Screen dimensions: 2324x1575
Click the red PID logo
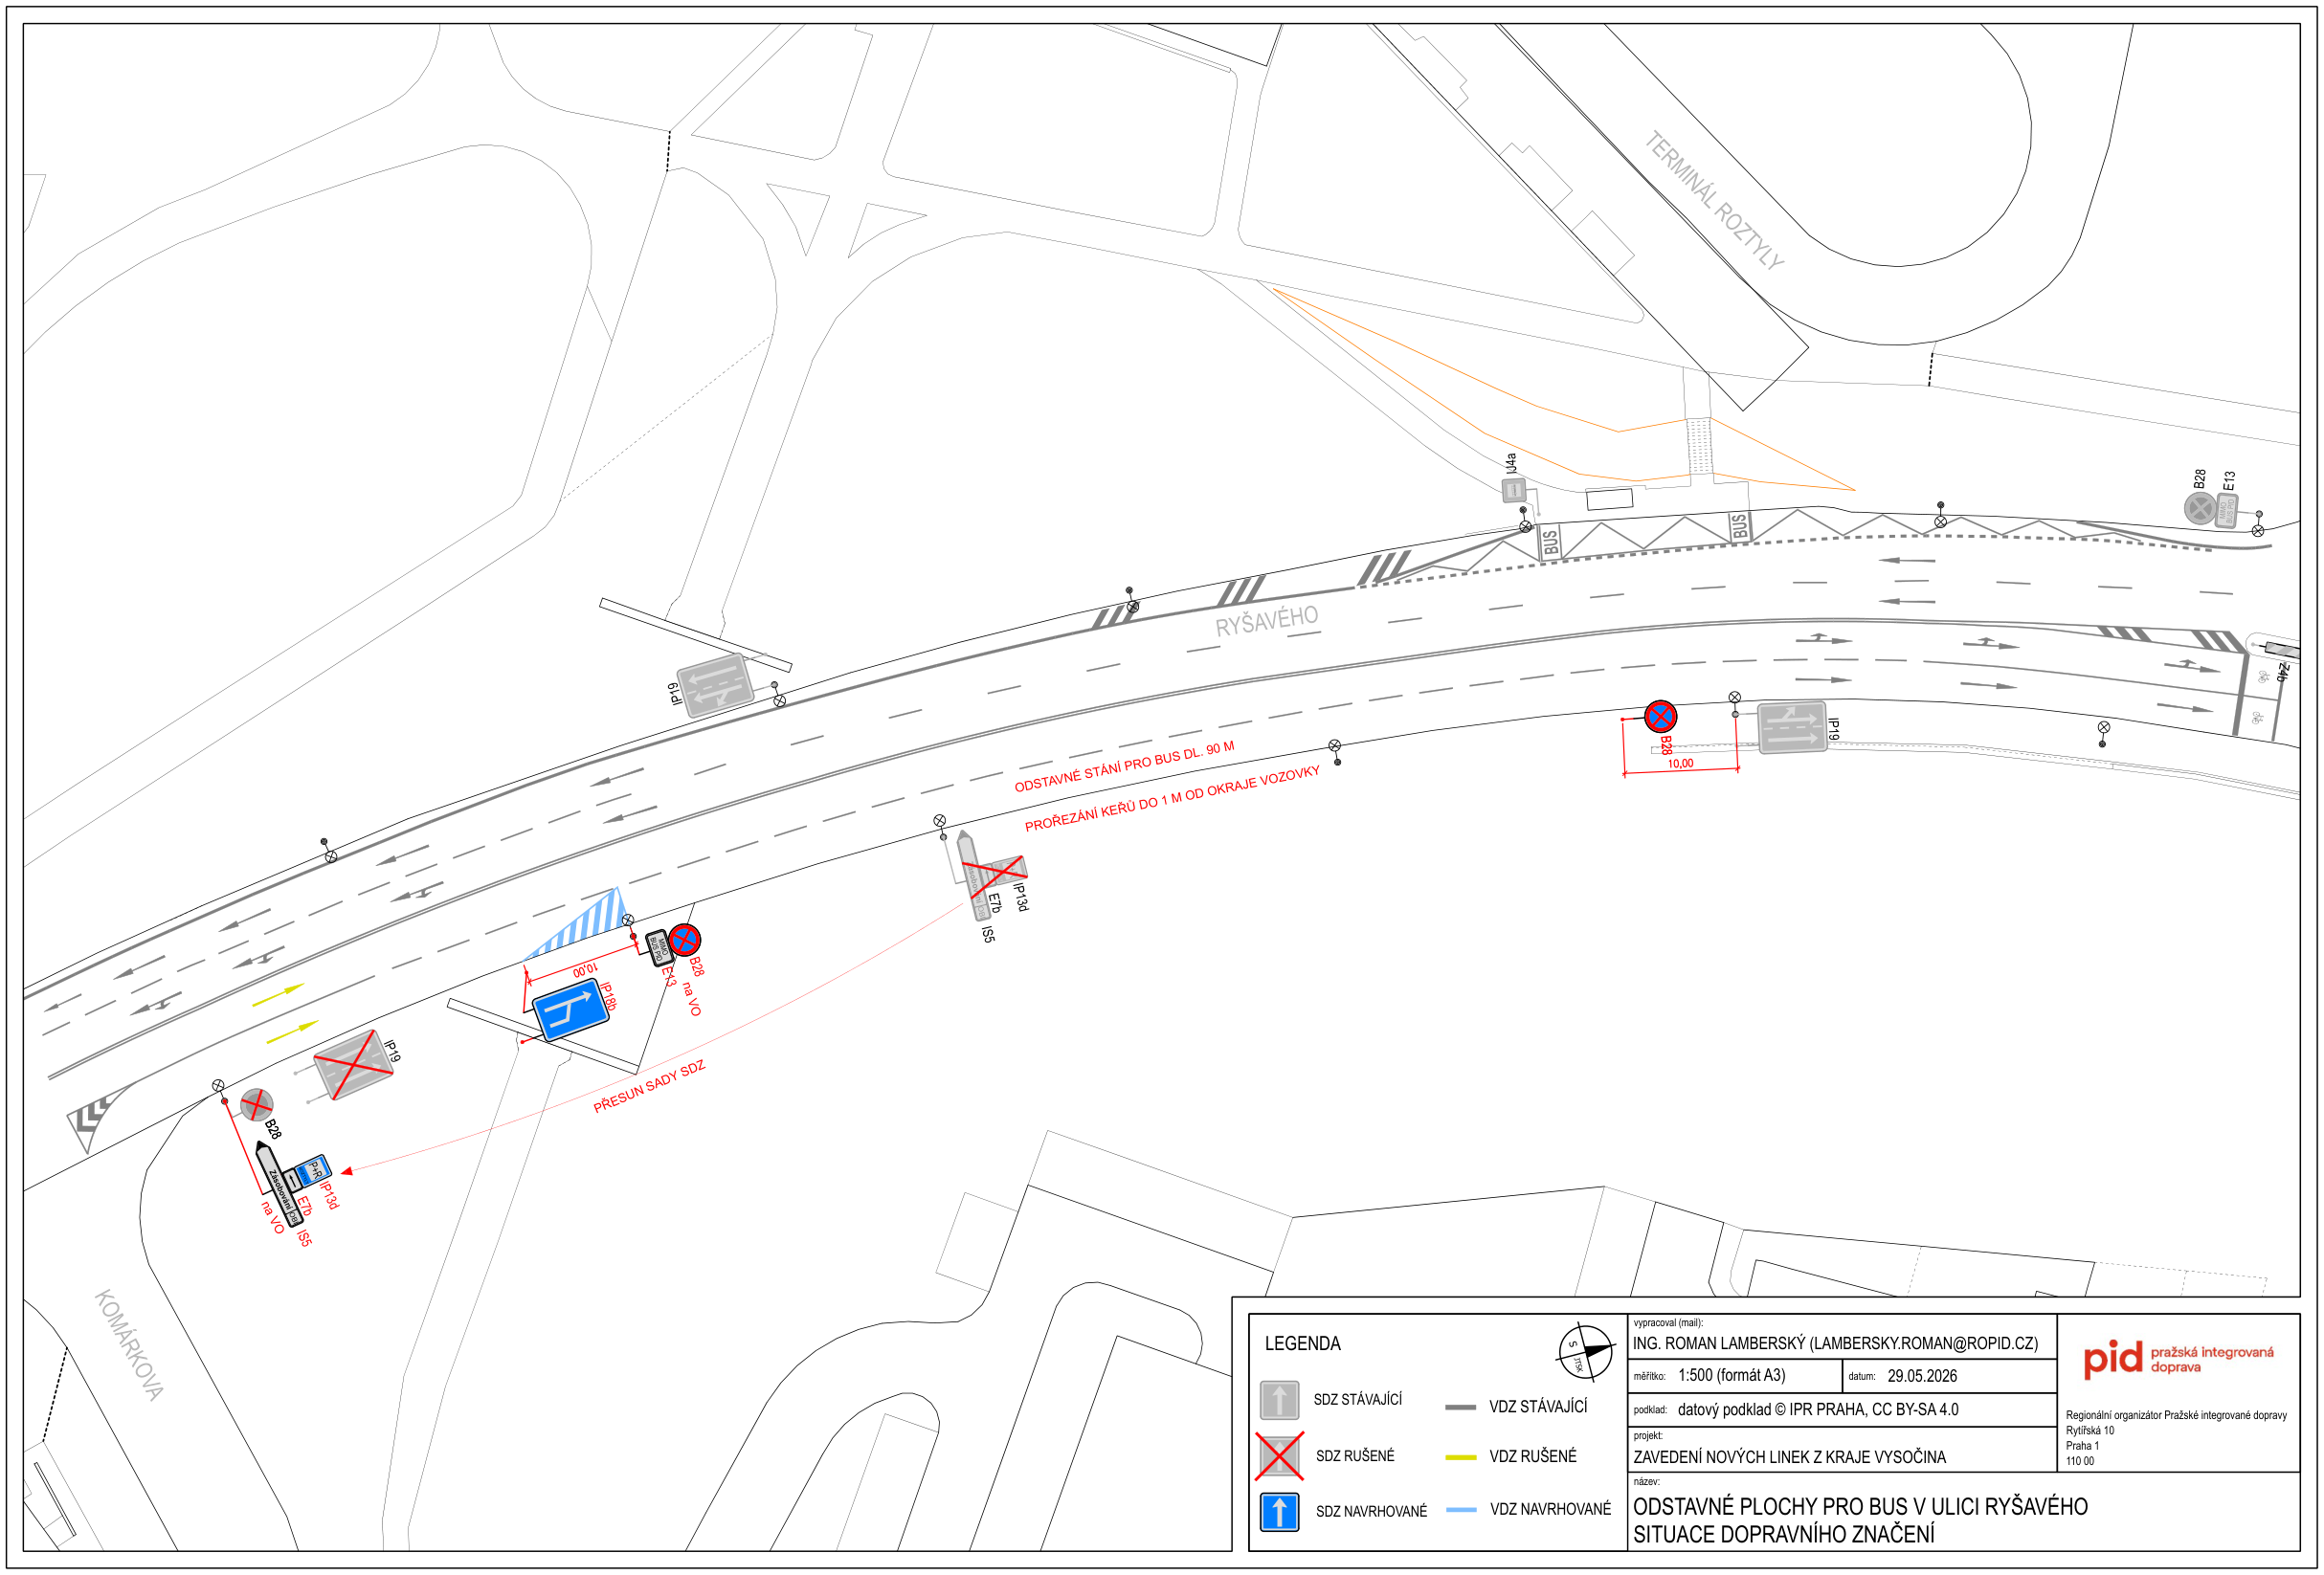pyautogui.click(x=2112, y=1360)
